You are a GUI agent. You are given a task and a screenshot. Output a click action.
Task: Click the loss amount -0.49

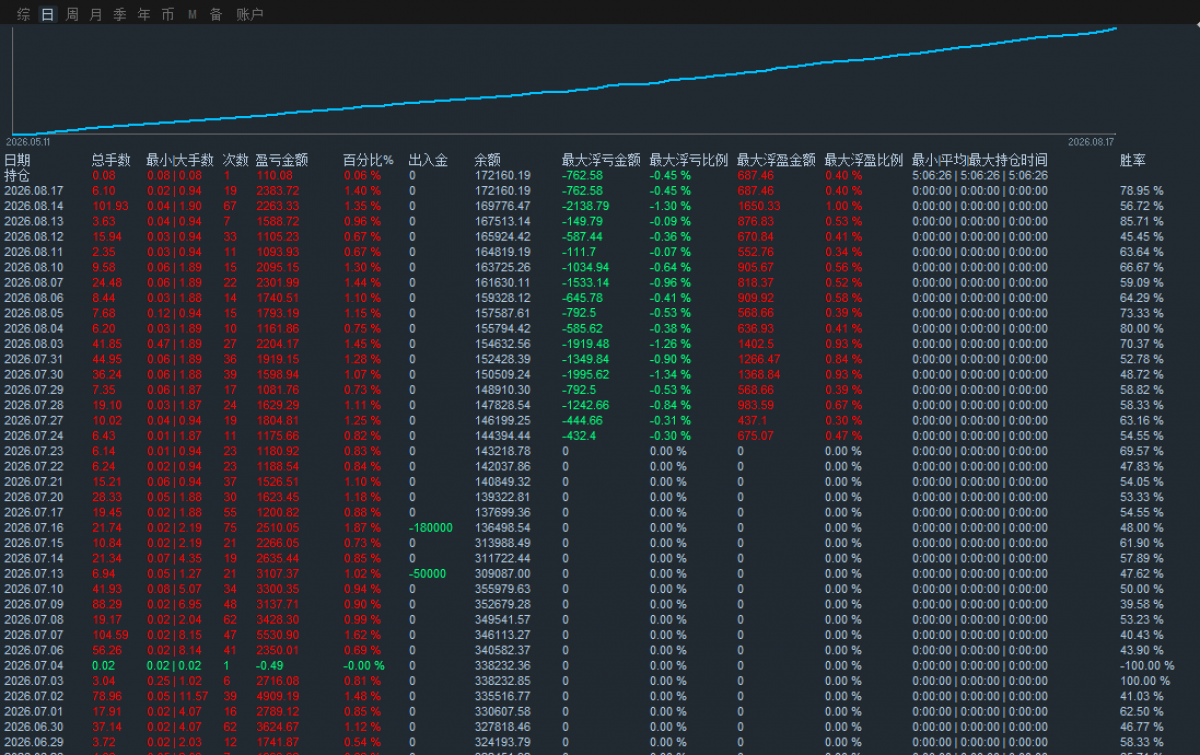coord(268,666)
